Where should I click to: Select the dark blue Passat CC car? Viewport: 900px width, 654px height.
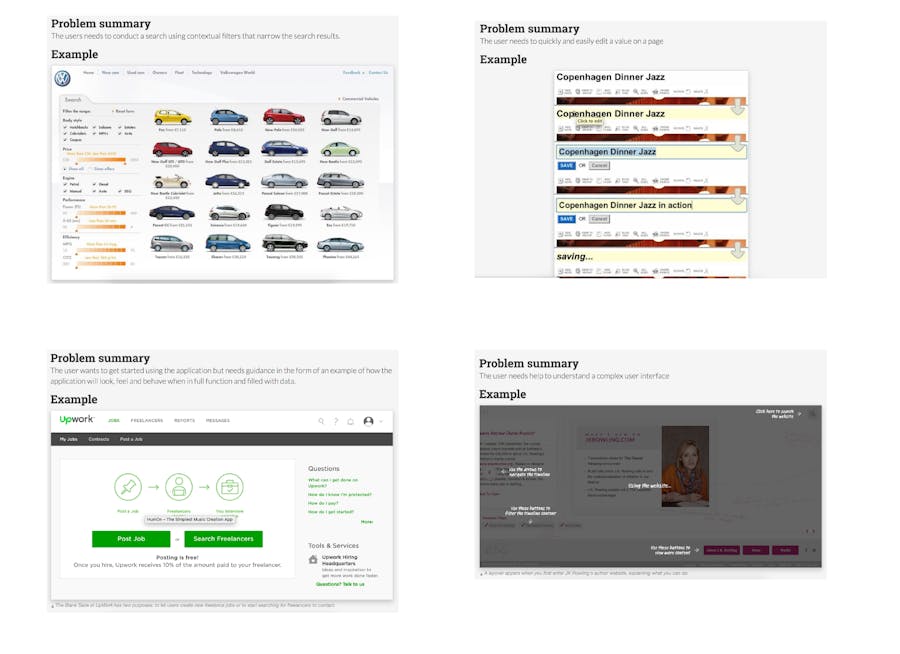coord(172,213)
